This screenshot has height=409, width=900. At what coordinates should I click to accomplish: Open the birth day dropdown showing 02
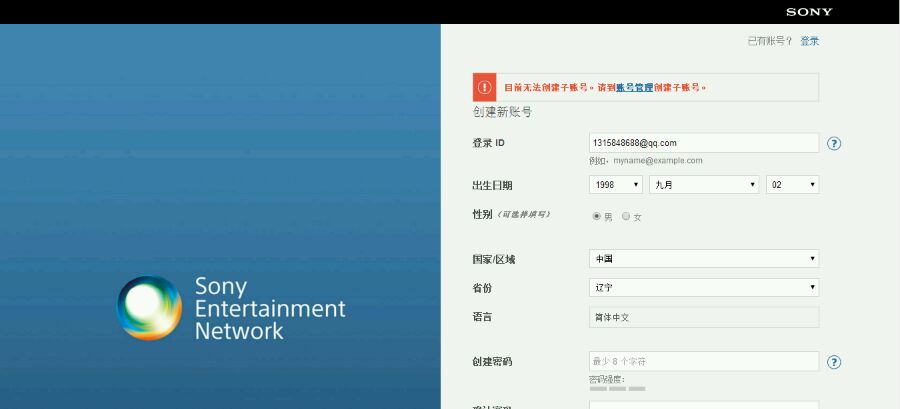(793, 185)
